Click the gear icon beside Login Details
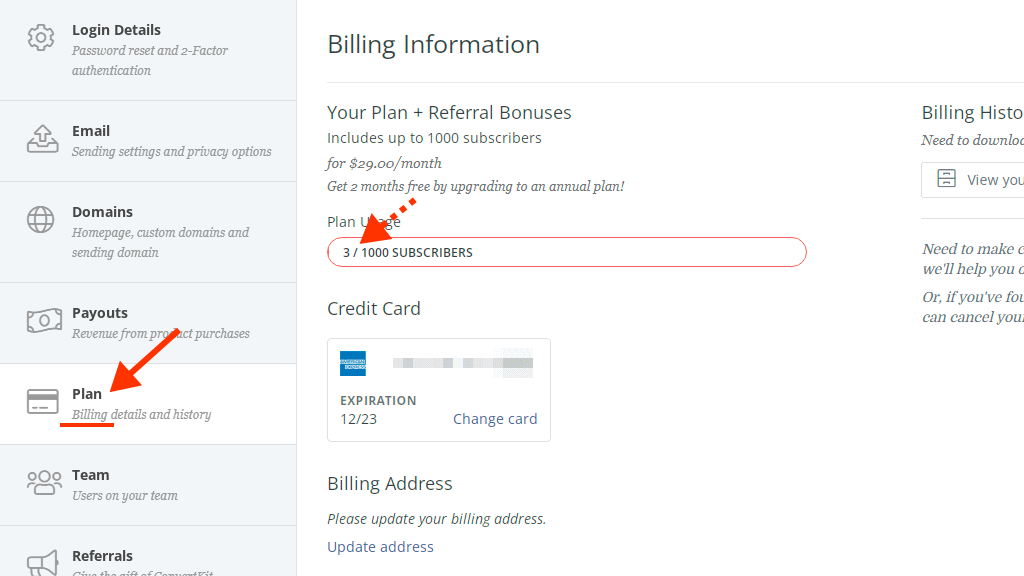This screenshot has width=1024, height=576. pos(40,38)
